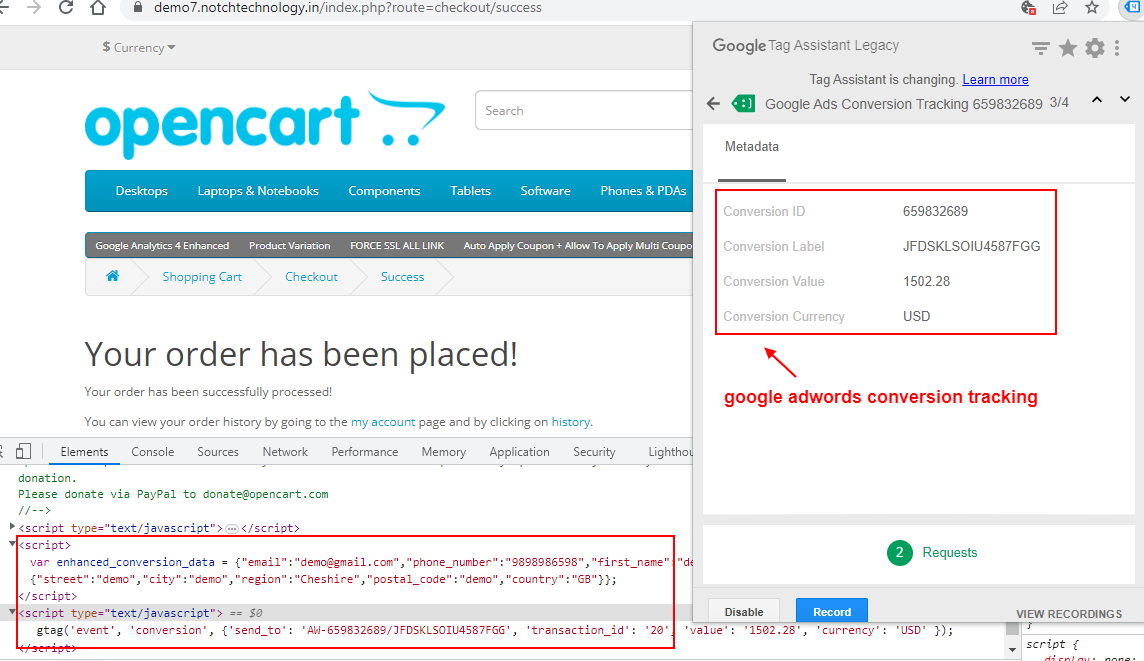1144x661 pixels.
Task: Click the green 2 requests badge
Action: click(899, 552)
